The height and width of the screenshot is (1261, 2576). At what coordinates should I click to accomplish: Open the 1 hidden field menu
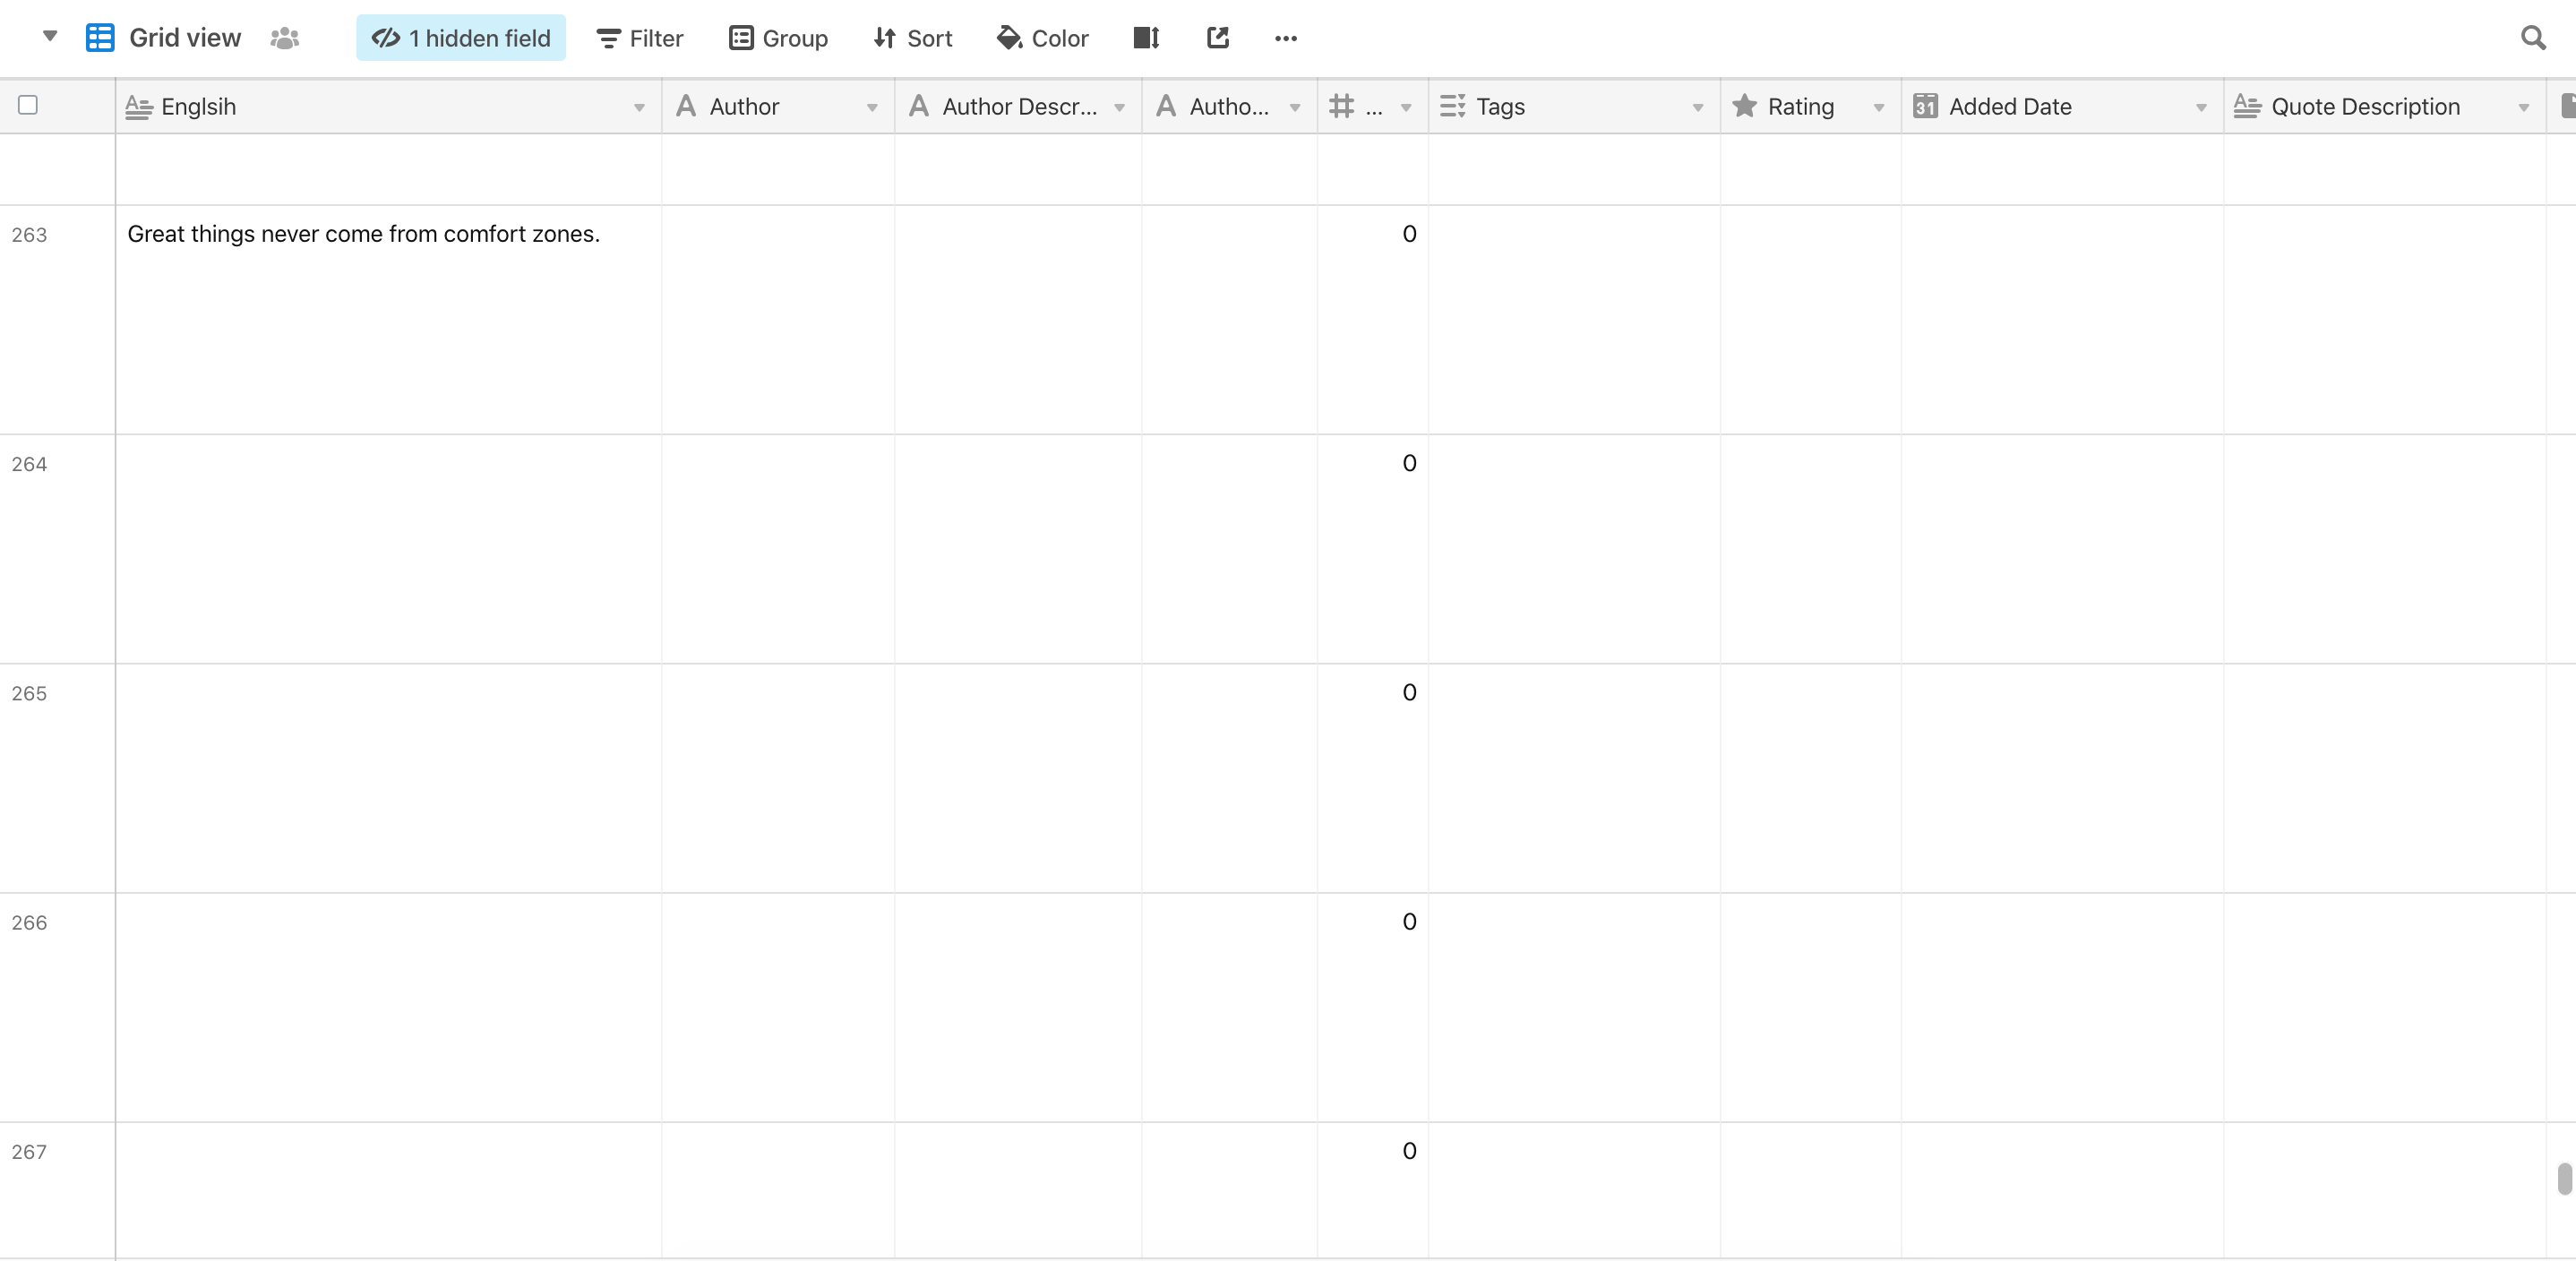coord(461,38)
